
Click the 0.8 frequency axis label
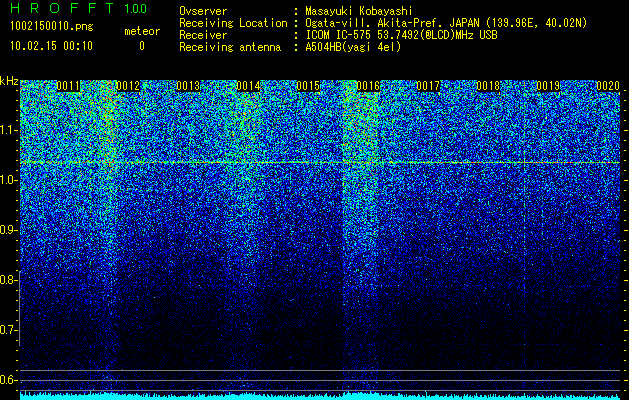(8, 280)
